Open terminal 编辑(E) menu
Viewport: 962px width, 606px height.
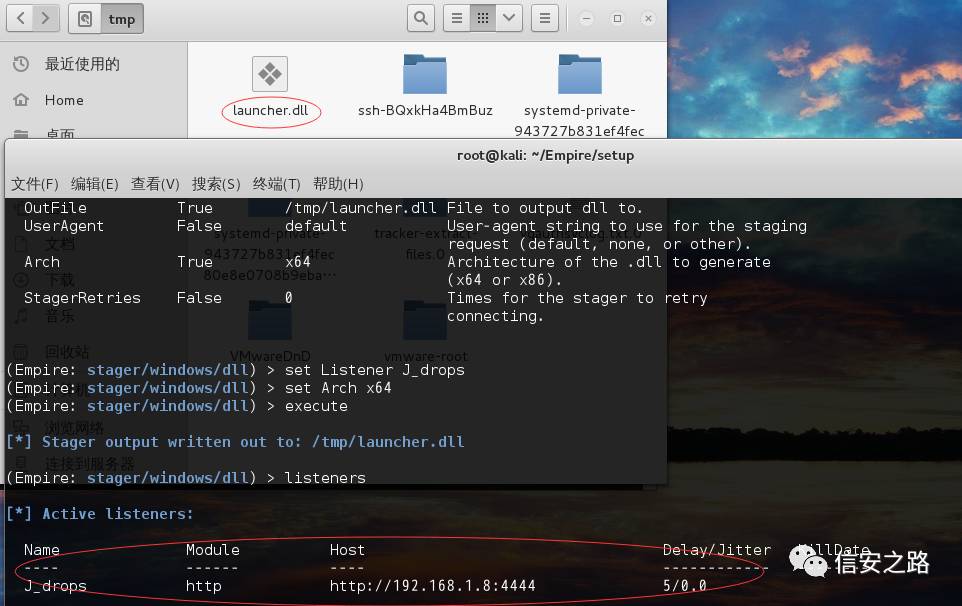coord(94,184)
